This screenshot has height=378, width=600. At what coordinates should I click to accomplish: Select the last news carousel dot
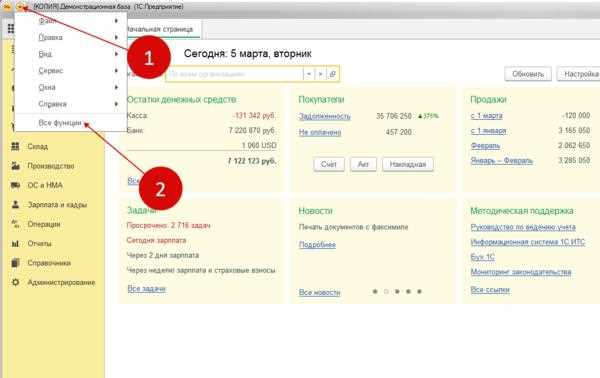coord(419,292)
